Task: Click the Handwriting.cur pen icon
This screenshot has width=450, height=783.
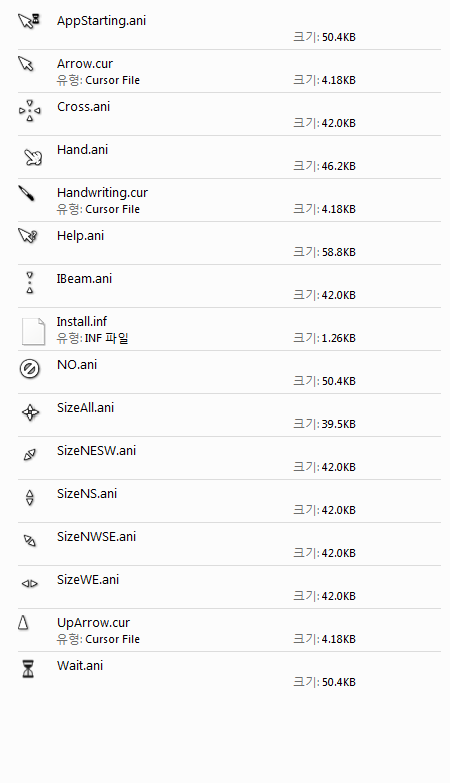Action: tap(26, 193)
